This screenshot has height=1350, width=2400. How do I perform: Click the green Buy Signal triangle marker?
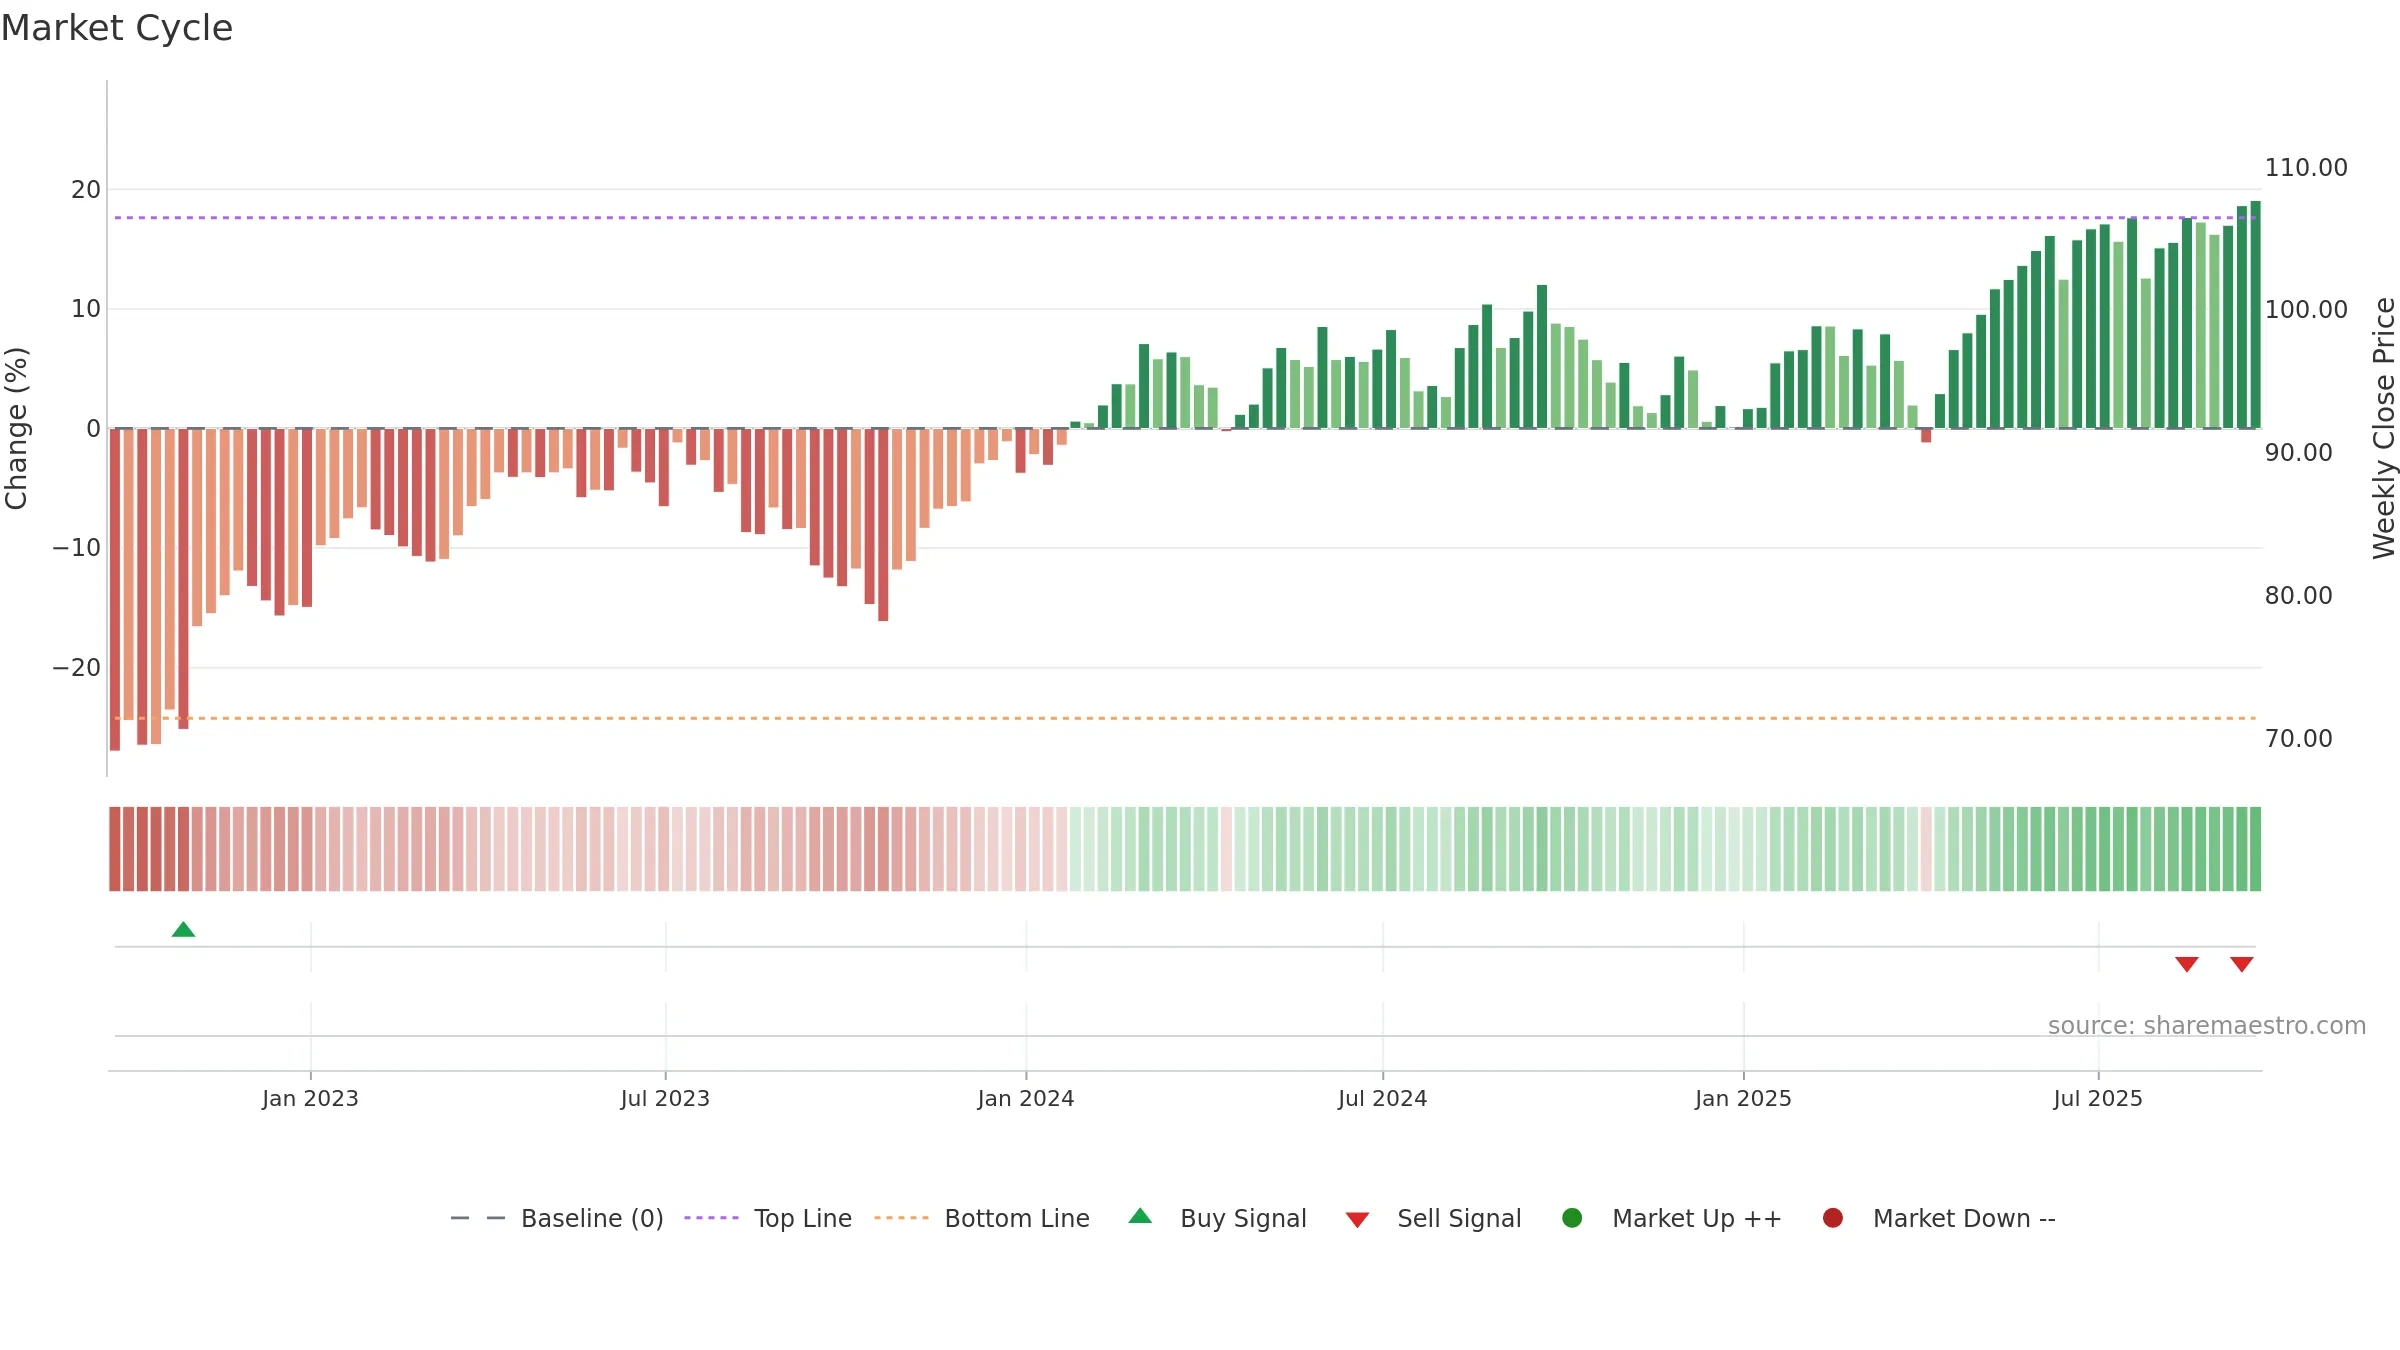[x=183, y=930]
